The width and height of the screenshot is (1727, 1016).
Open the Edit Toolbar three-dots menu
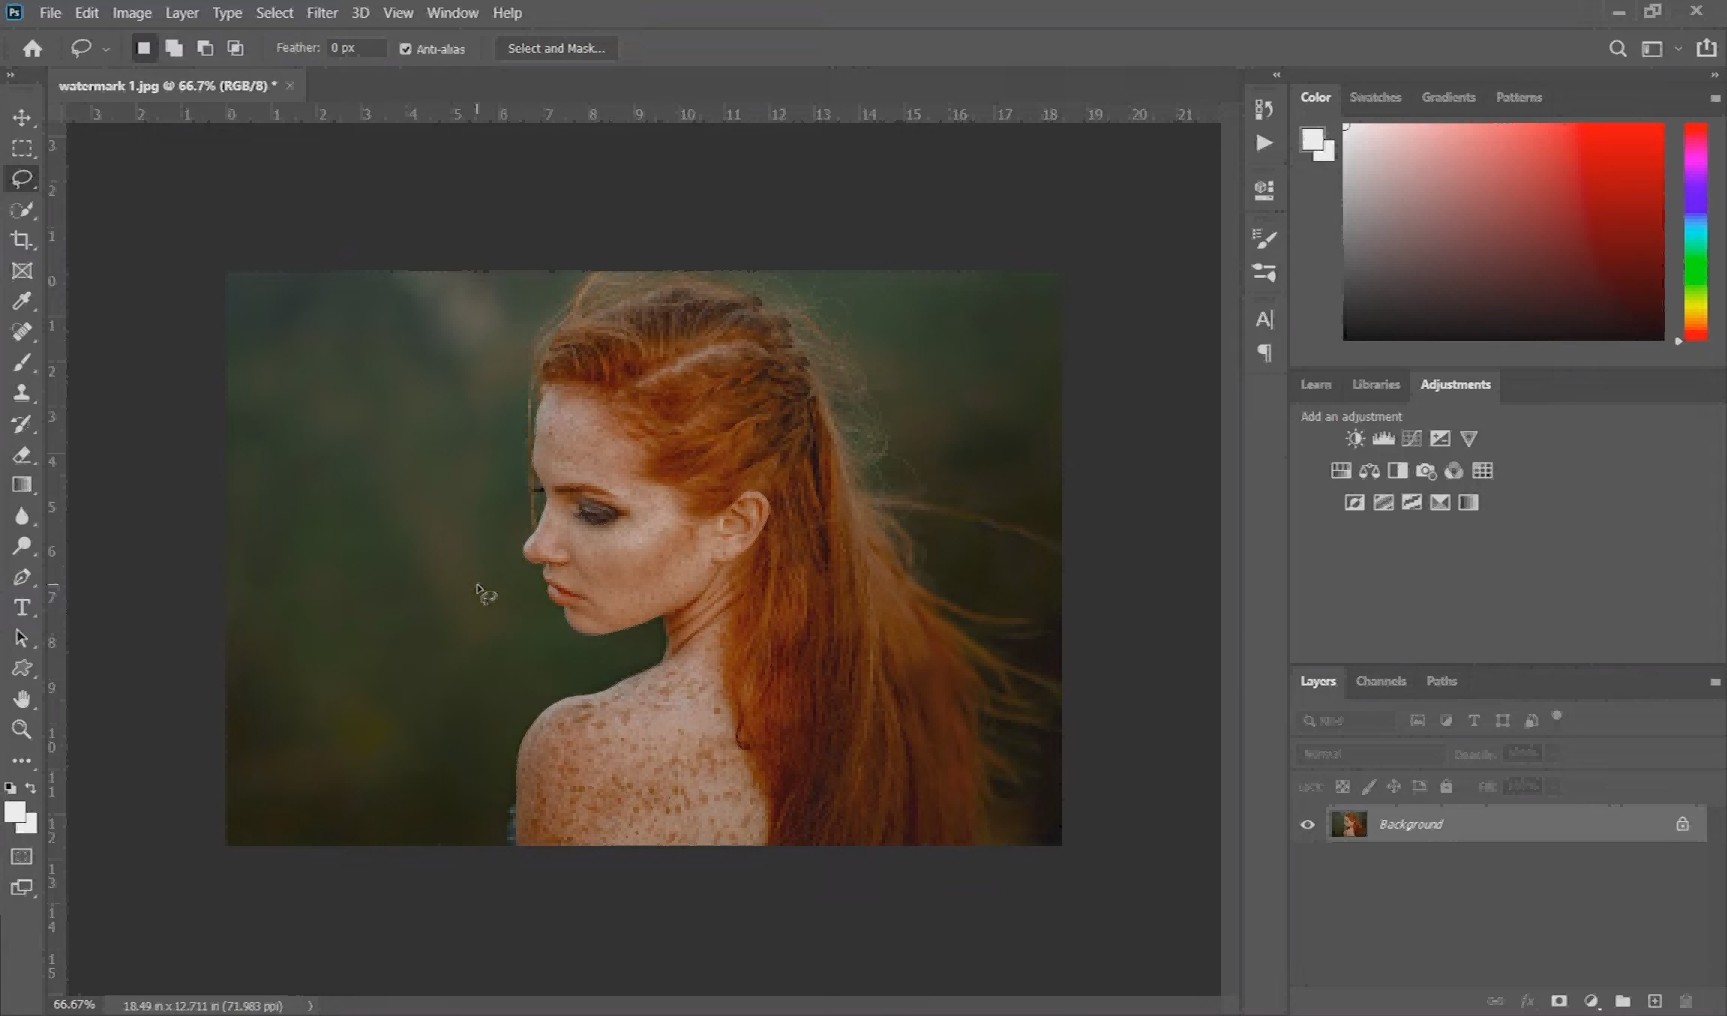[x=22, y=760]
